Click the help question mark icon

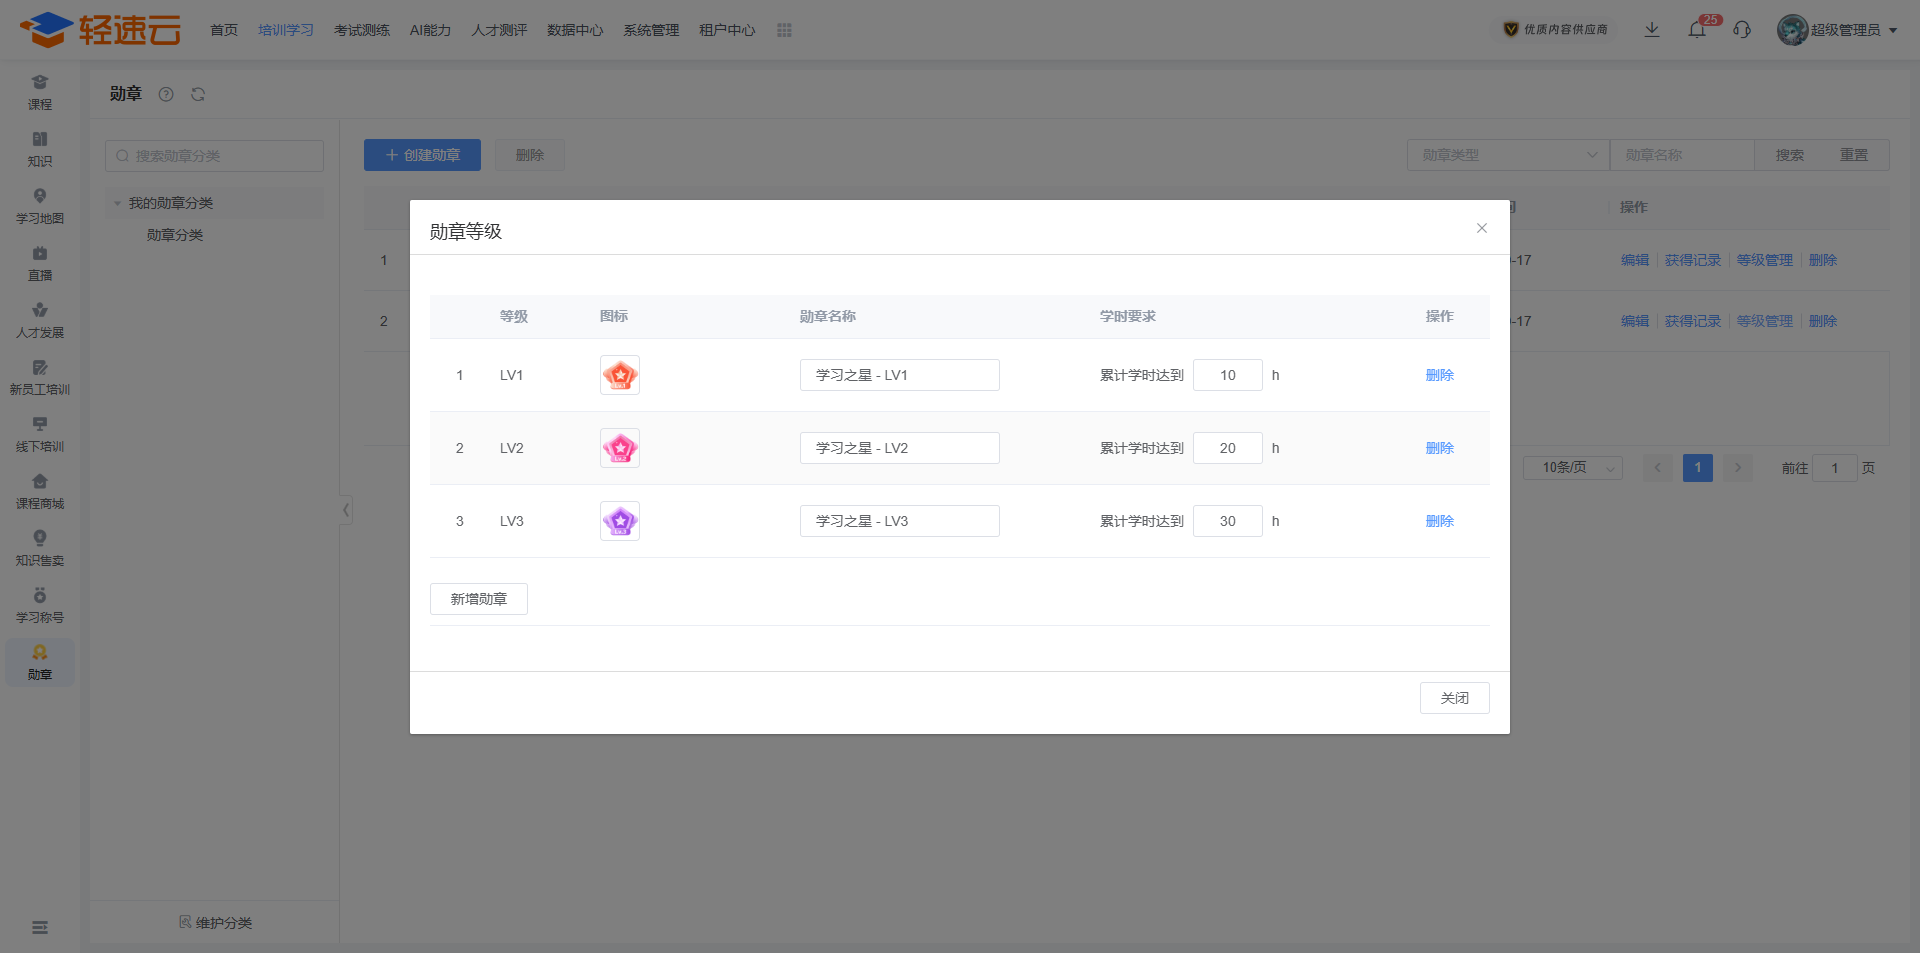(x=166, y=94)
